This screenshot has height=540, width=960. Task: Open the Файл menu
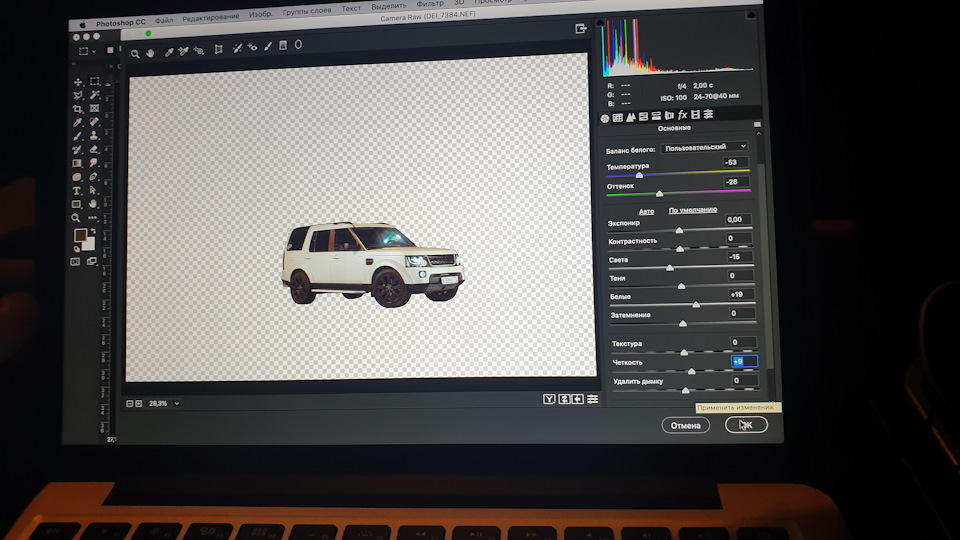click(163, 20)
